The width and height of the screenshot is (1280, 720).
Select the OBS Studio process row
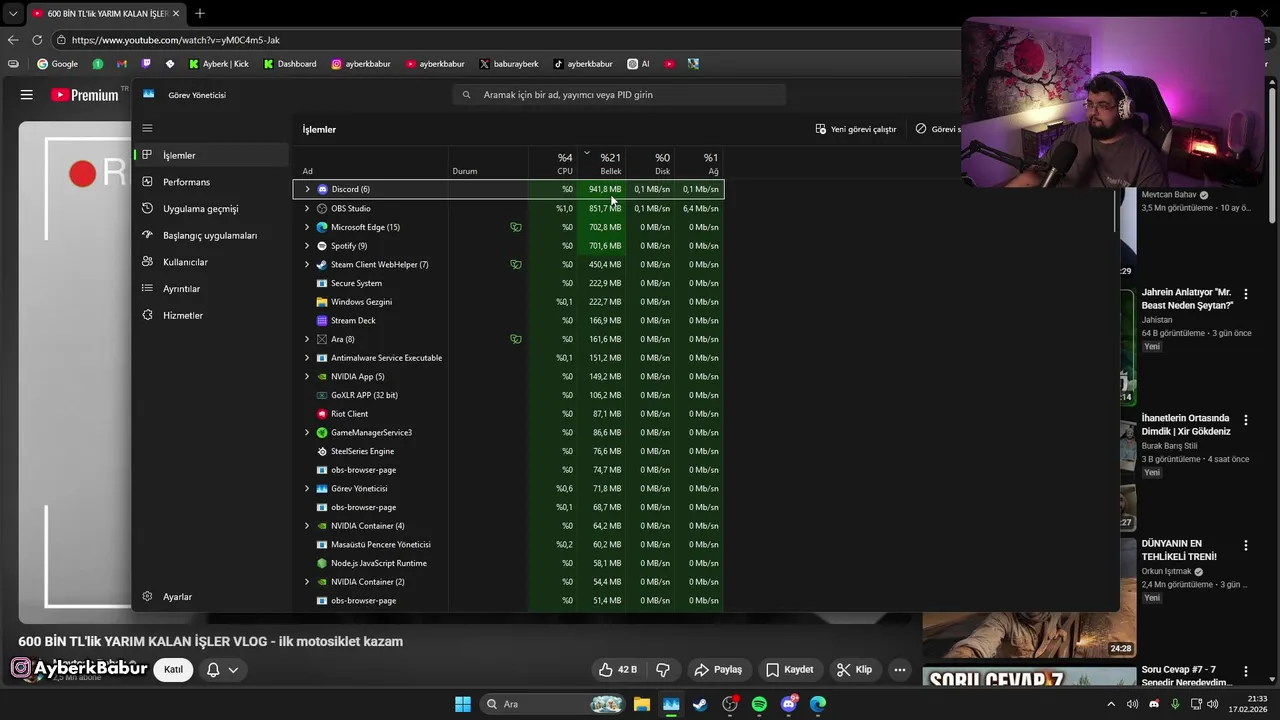coord(508,208)
